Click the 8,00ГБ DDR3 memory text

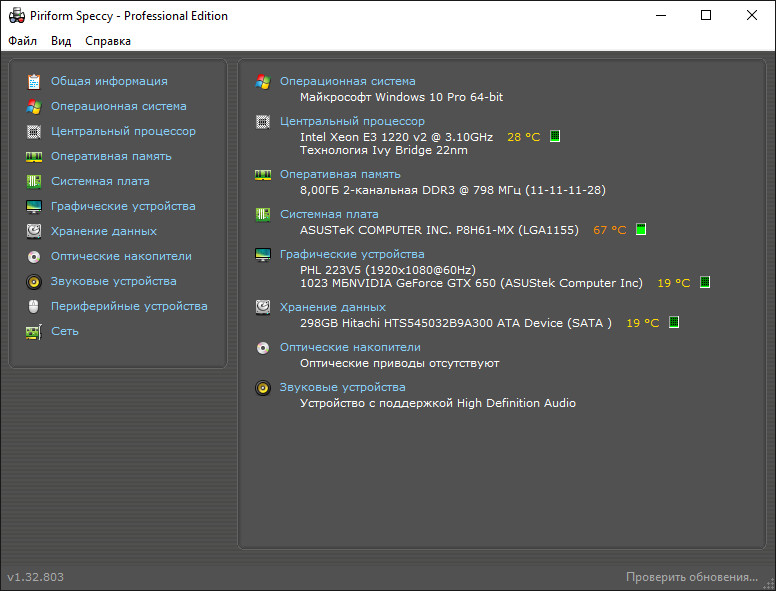coord(453,190)
